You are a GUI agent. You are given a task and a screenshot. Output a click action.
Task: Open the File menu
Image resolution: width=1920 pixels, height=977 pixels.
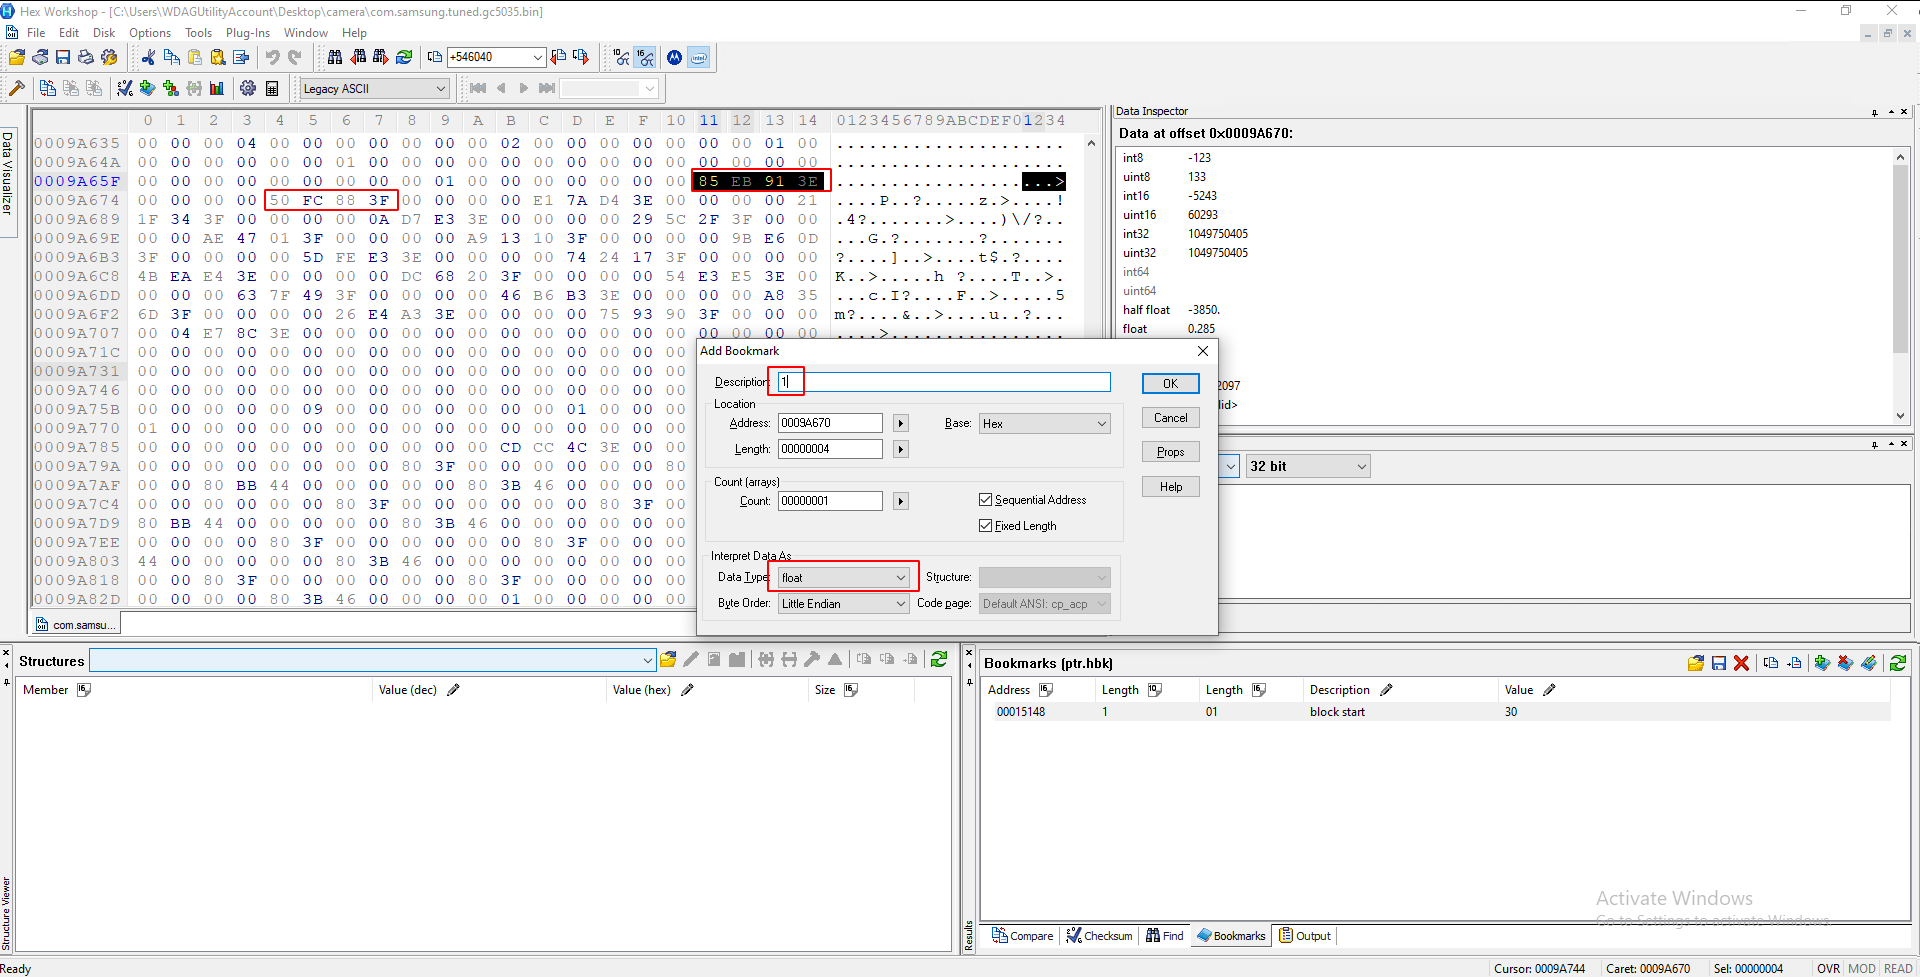point(36,33)
